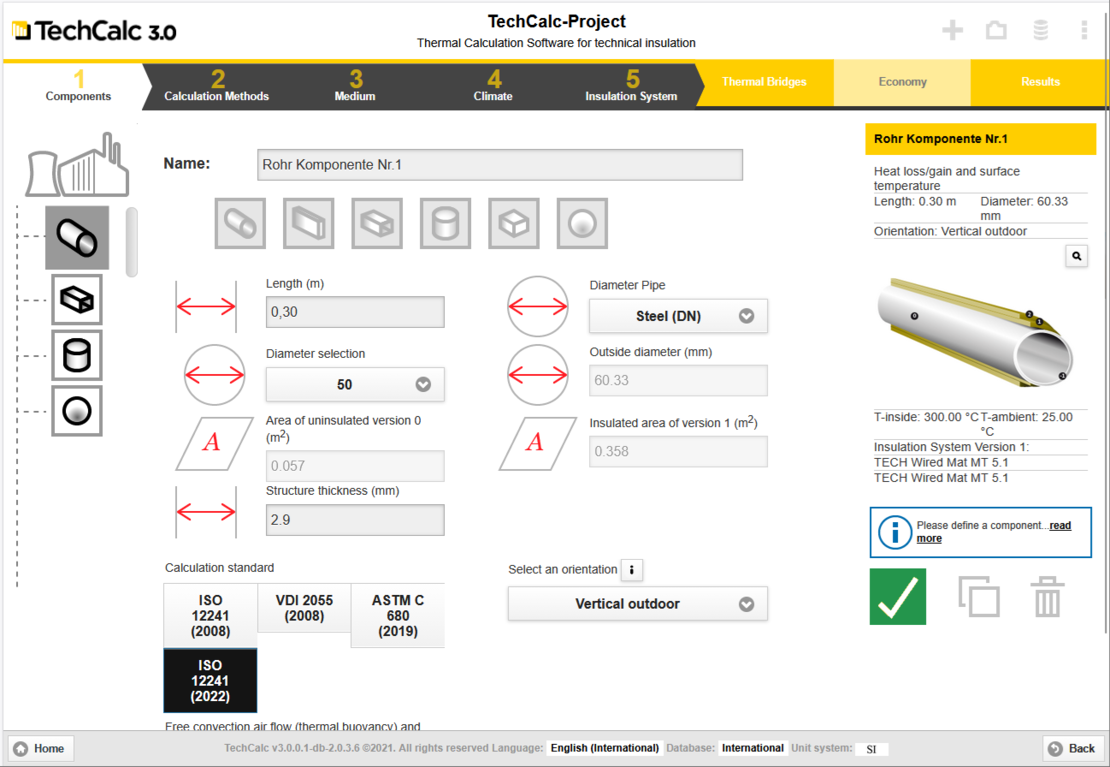The height and width of the screenshot is (767, 1110).
Task: Select VDI 2055 (2008) standard
Action: (304, 608)
